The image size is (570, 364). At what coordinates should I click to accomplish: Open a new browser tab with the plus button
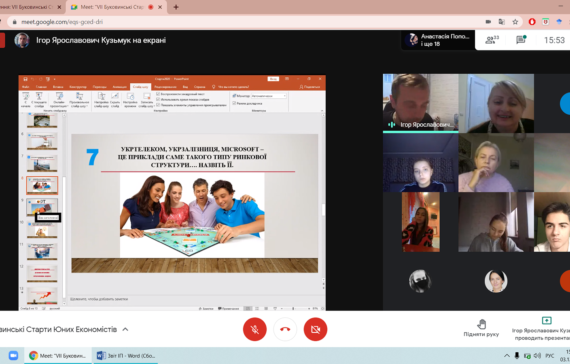point(176,7)
